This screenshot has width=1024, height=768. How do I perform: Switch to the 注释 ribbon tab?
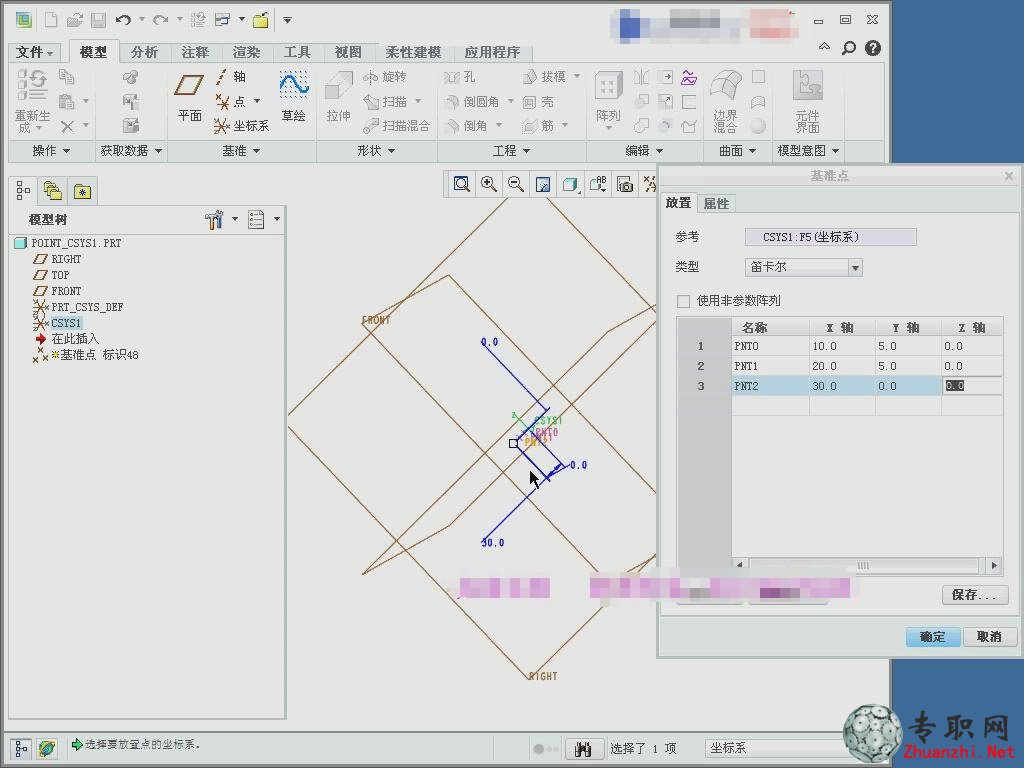[x=195, y=52]
